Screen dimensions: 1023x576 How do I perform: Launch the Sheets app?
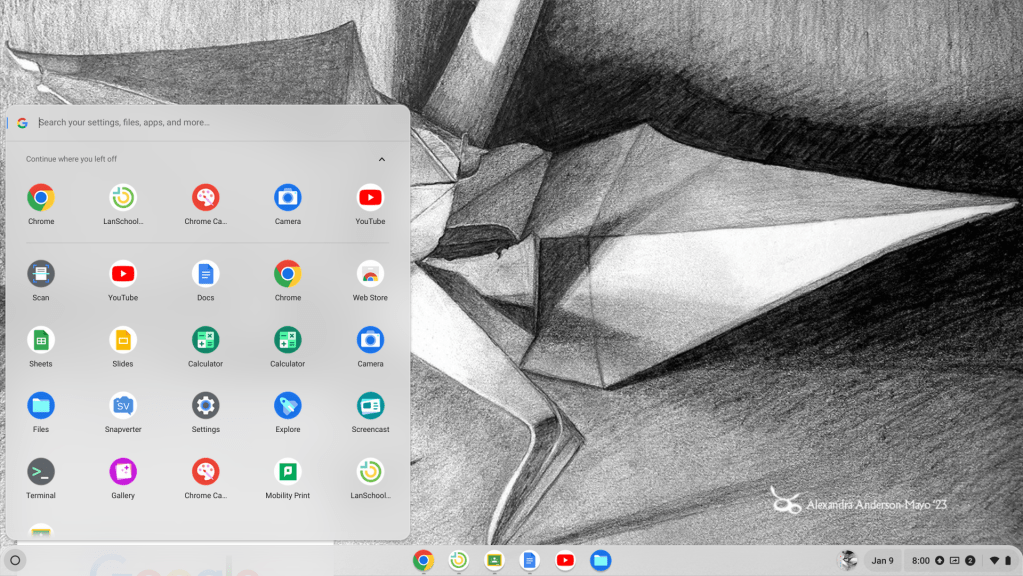(x=41, y=340)
